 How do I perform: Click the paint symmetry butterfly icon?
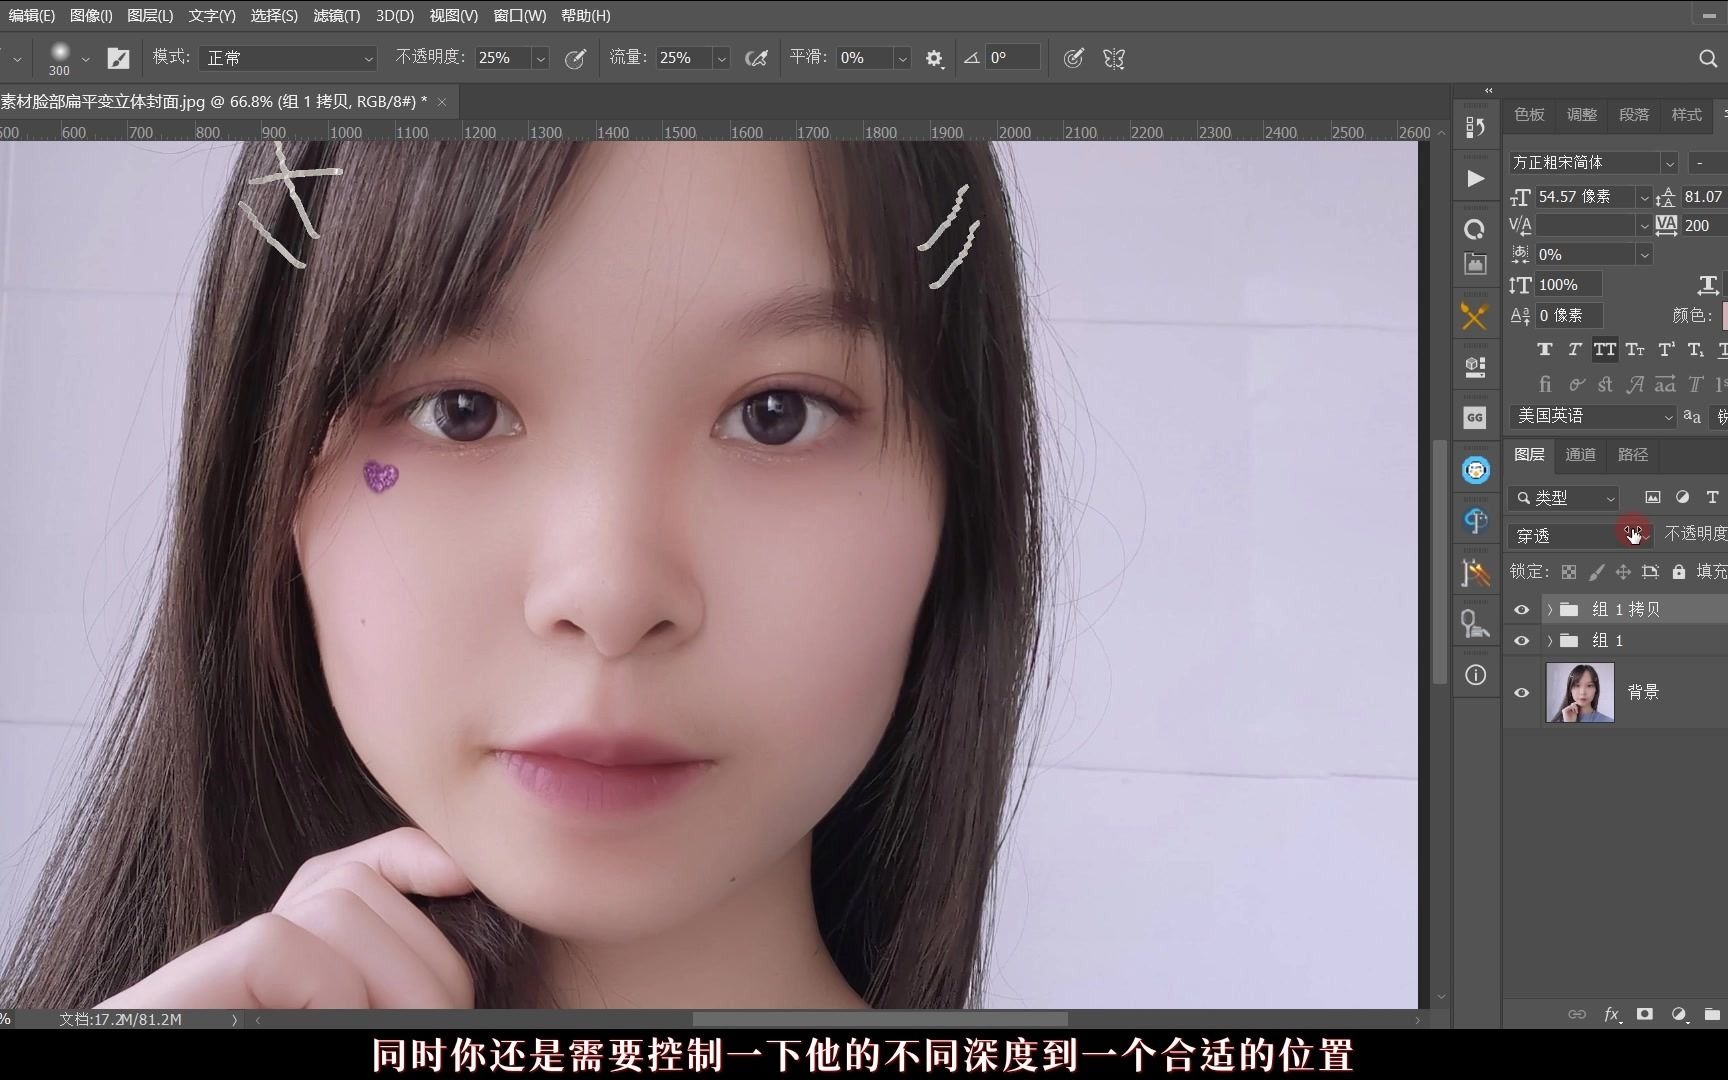click(x=1113, y=58)
